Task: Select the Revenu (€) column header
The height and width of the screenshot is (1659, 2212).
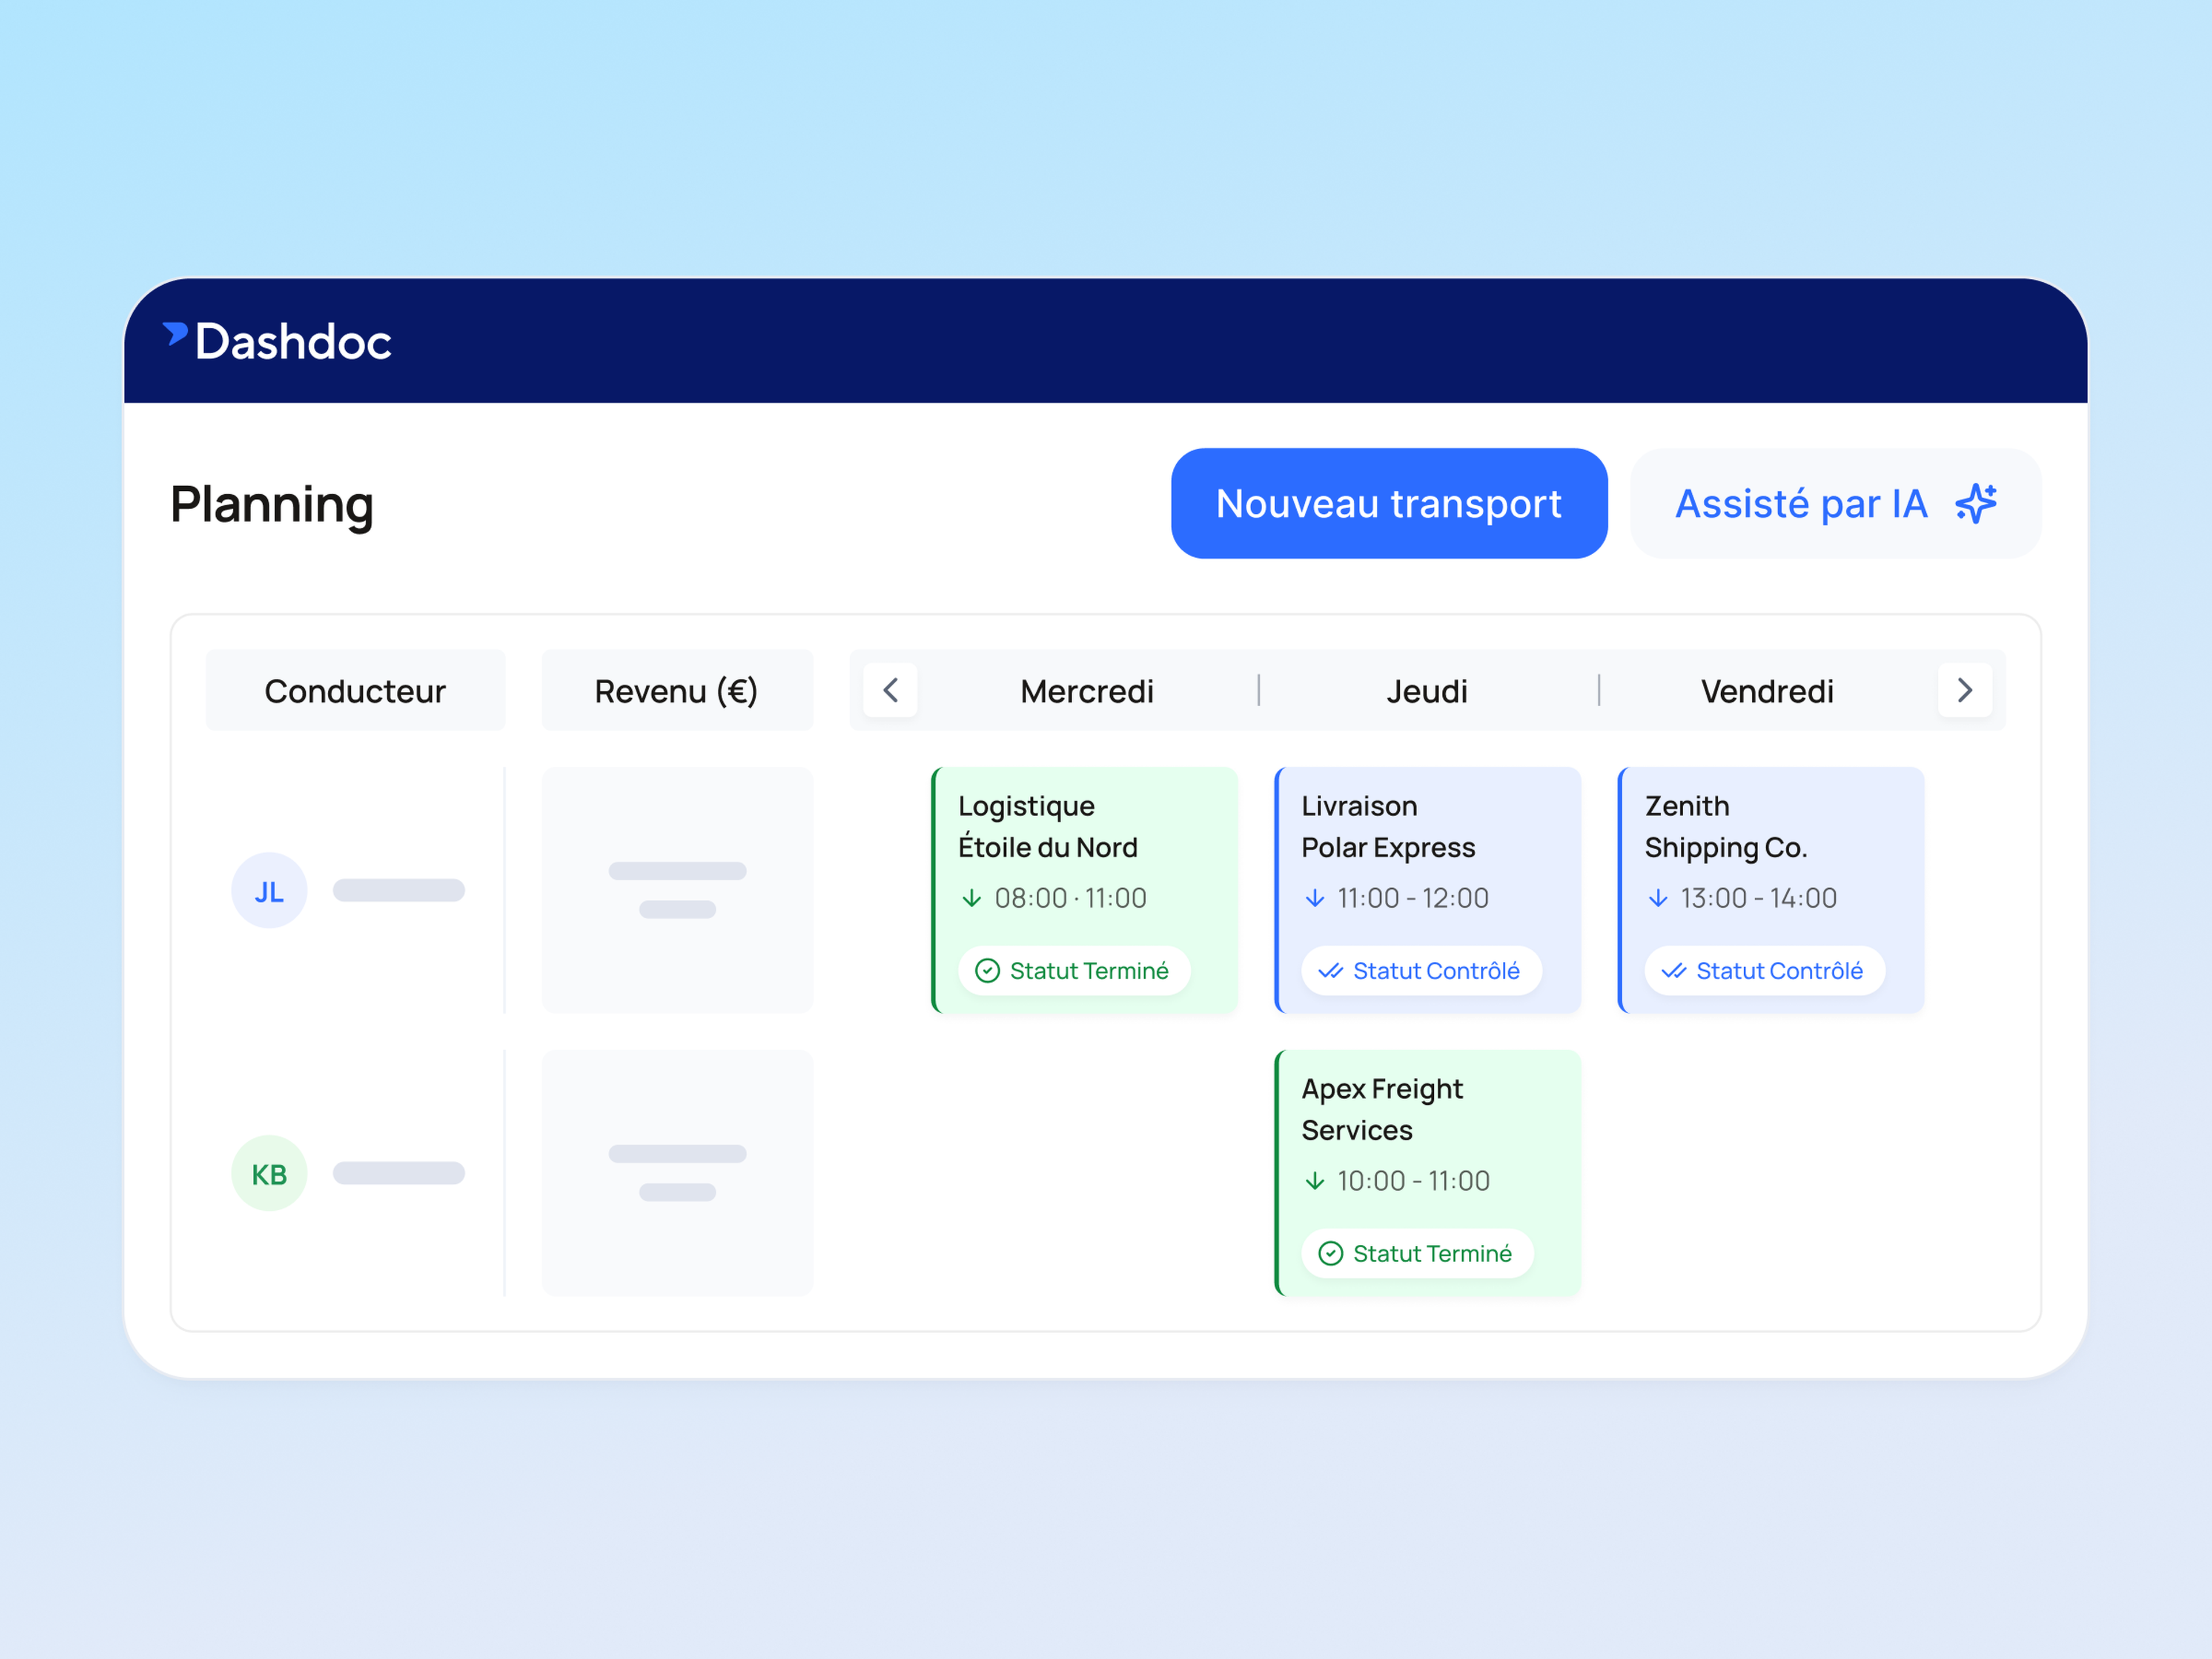Action: (677, 690)
